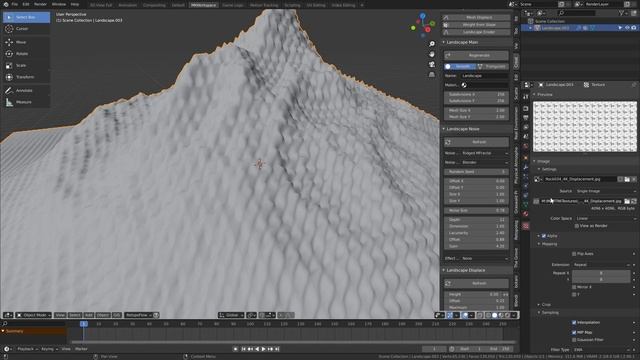Activate the Move tool
The image size is (640, 360).
click(x=27, y=42)
